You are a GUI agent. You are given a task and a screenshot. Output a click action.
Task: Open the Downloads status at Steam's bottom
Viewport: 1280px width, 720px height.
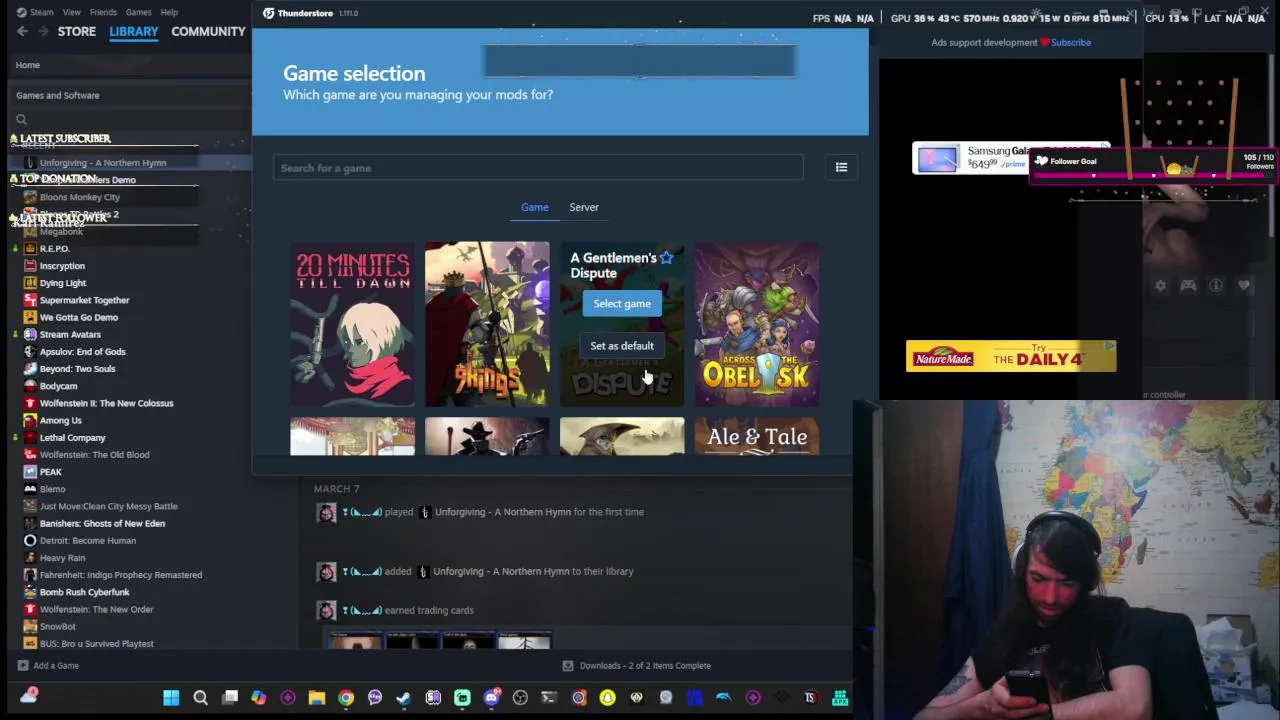[636, 665]
